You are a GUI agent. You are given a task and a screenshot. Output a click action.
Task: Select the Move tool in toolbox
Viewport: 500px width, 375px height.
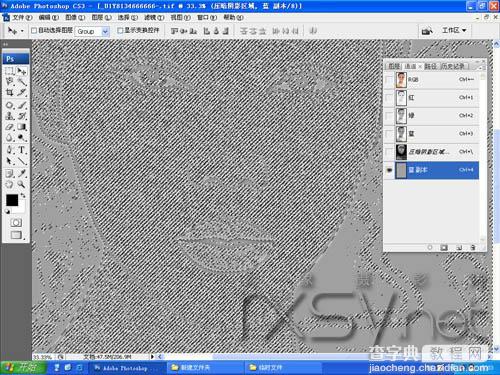22,71
